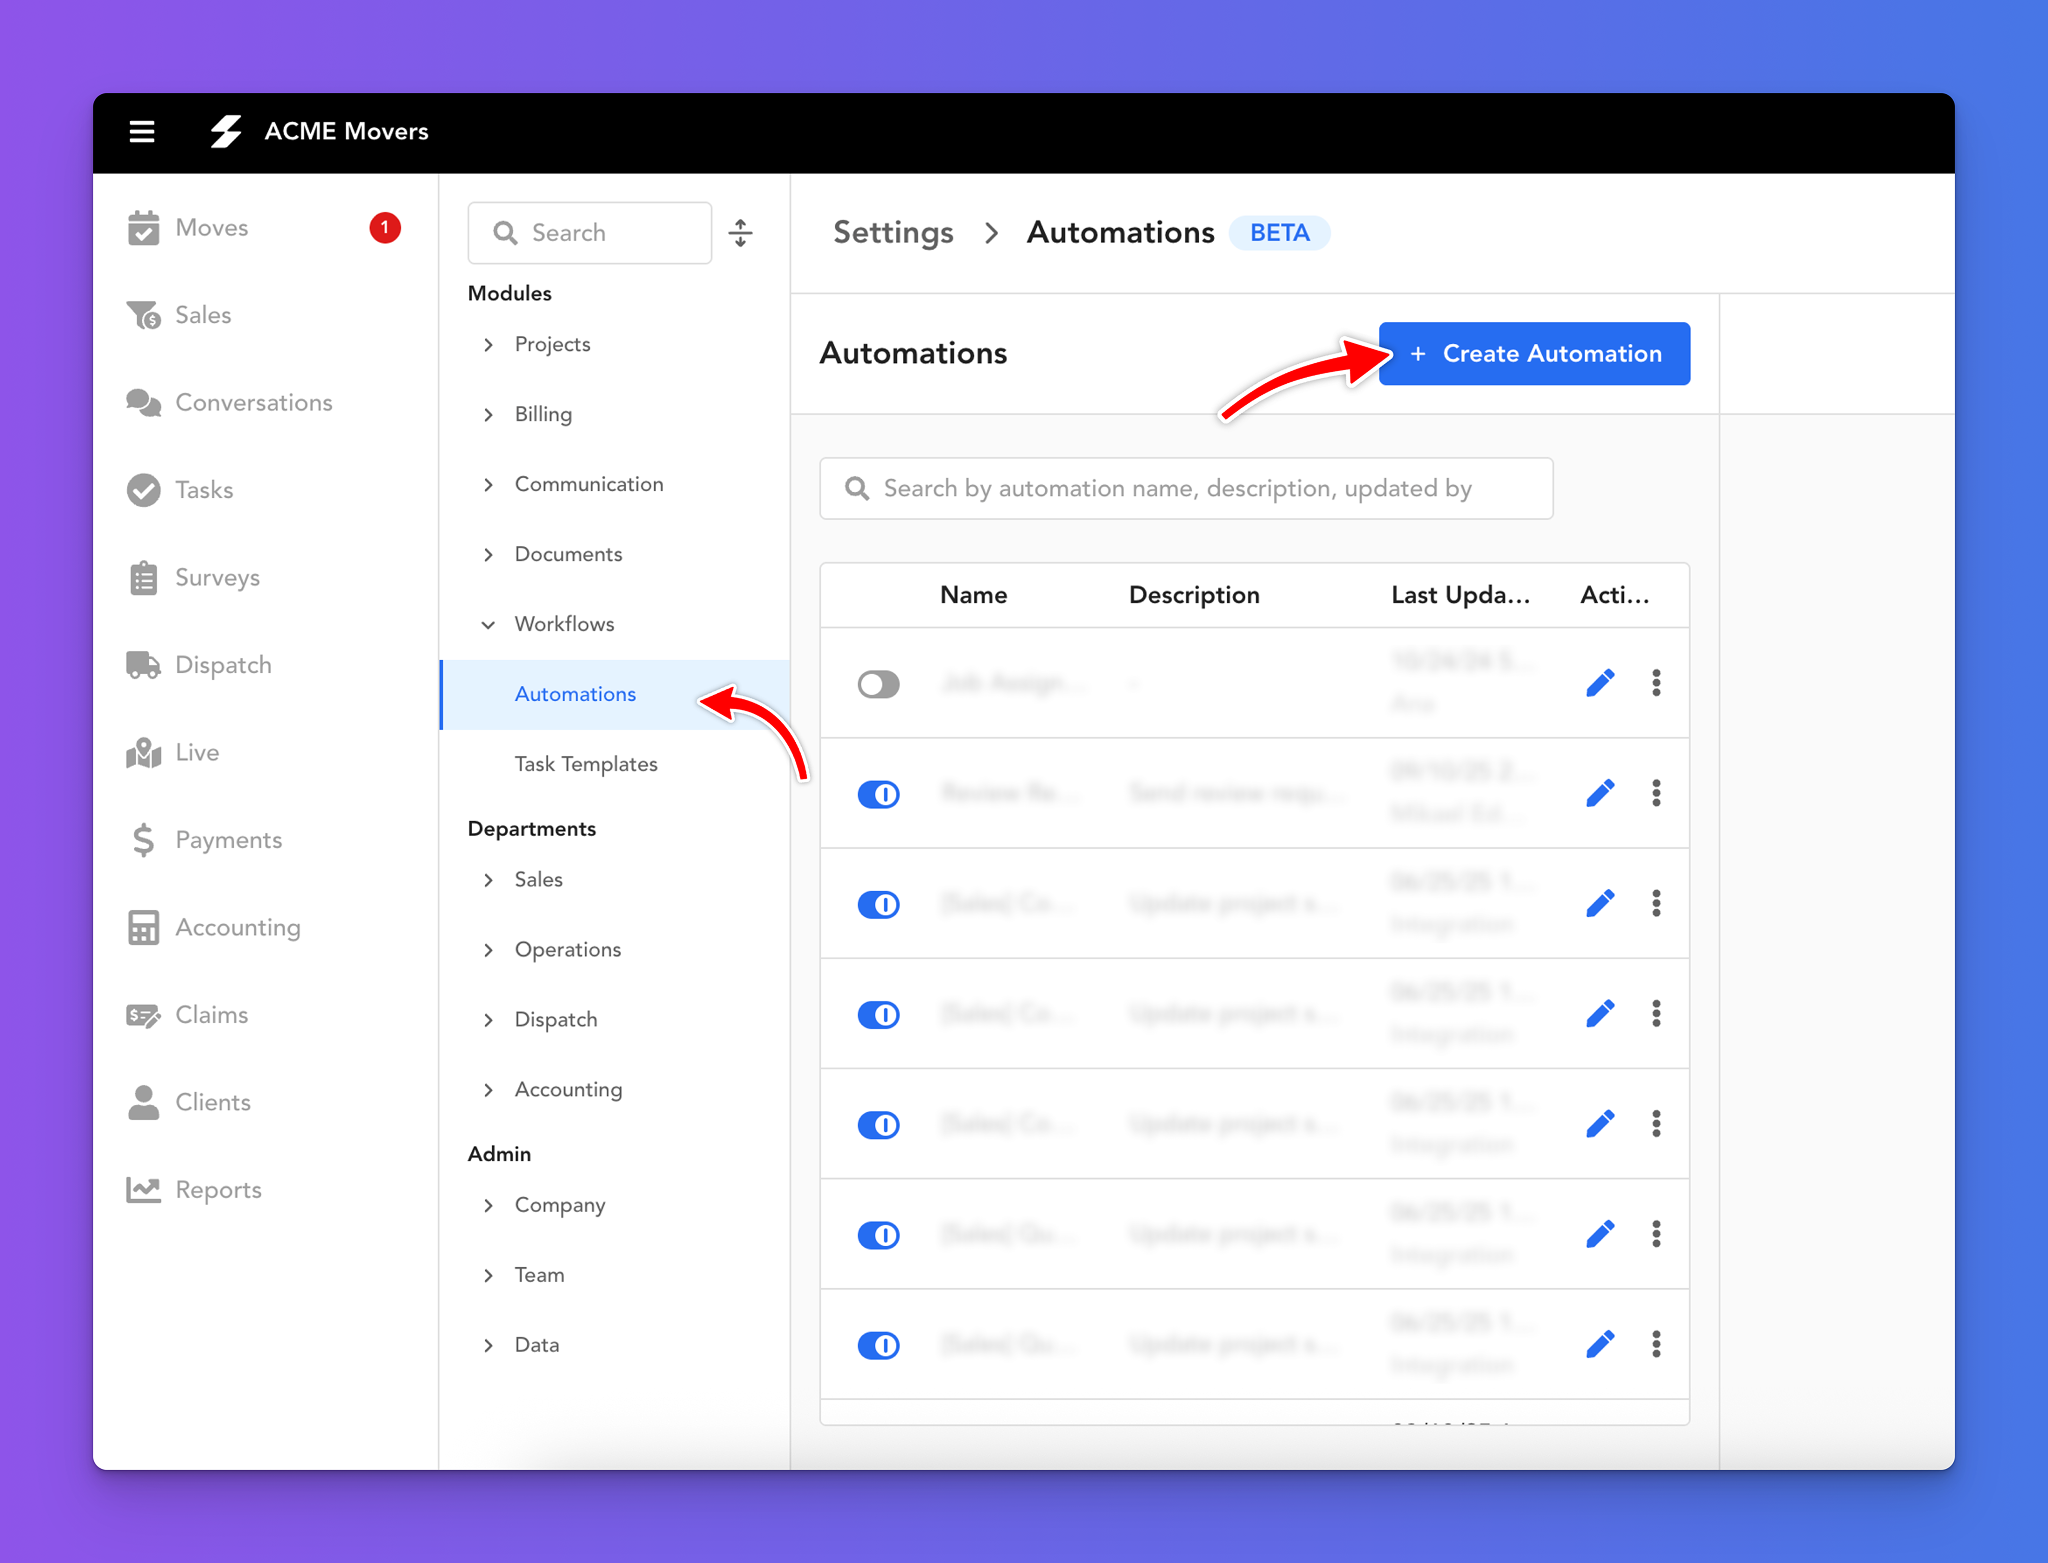The height and width of the screenshot is (1563, 2048).
Task: Click the Live map marker icon
Action: (143, 752)
